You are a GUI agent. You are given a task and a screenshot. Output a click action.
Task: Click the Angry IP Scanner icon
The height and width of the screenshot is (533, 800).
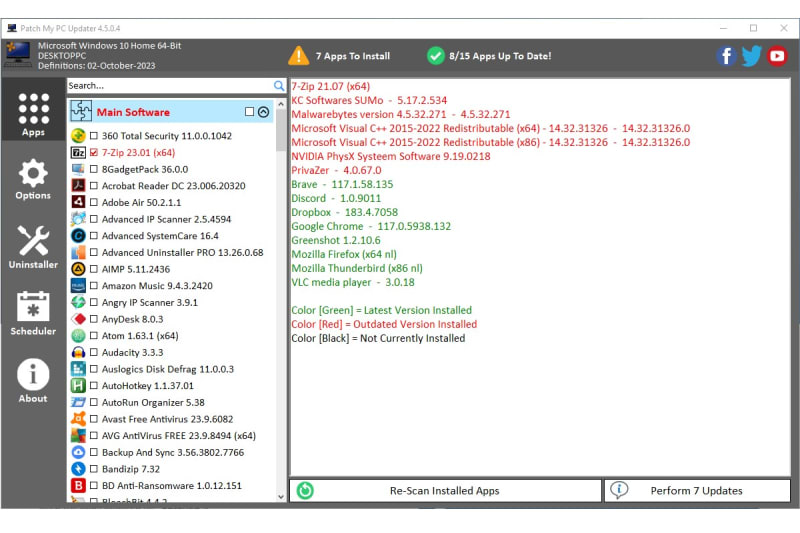78,302
